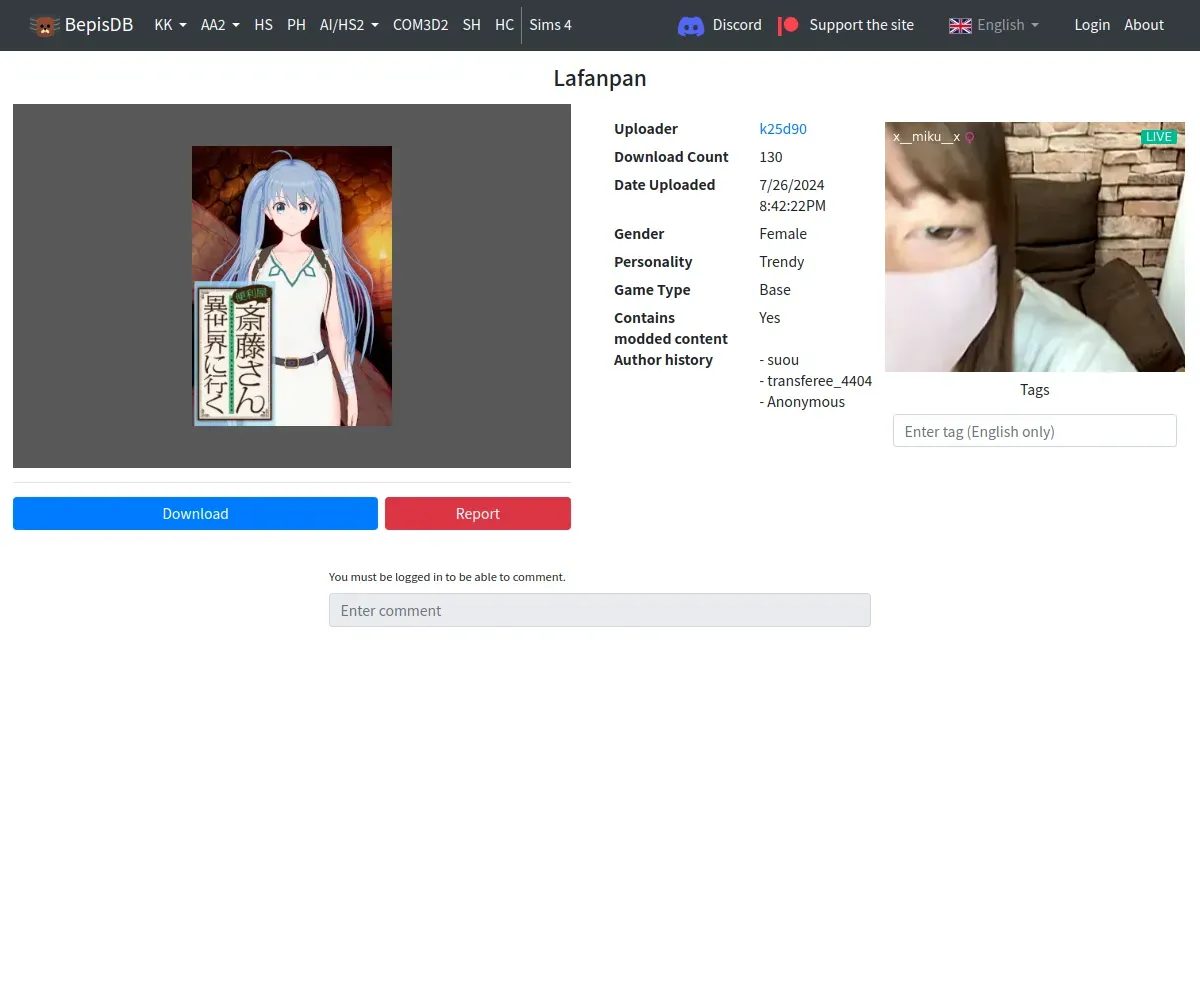This screenshot has width=1200, height=1000.
Task: Click the red Patreon support icon
Action: [788, 25]
